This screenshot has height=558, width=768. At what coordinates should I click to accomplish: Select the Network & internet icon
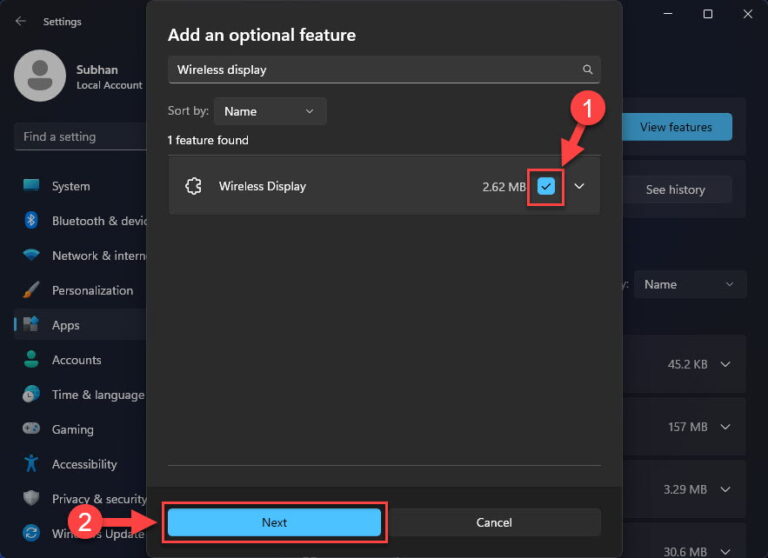(31, 255)
